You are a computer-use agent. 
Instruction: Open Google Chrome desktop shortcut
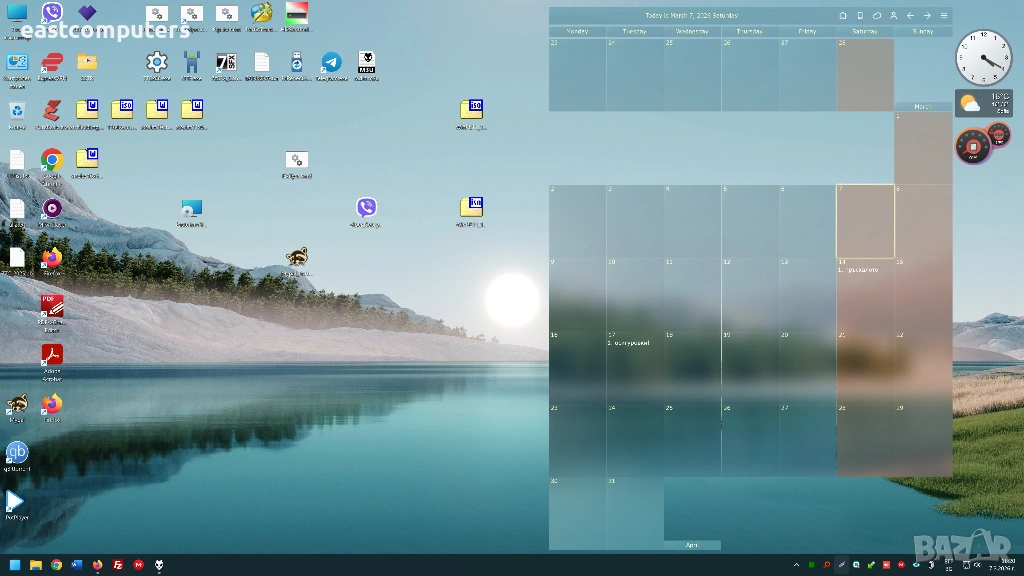[52, 160]
